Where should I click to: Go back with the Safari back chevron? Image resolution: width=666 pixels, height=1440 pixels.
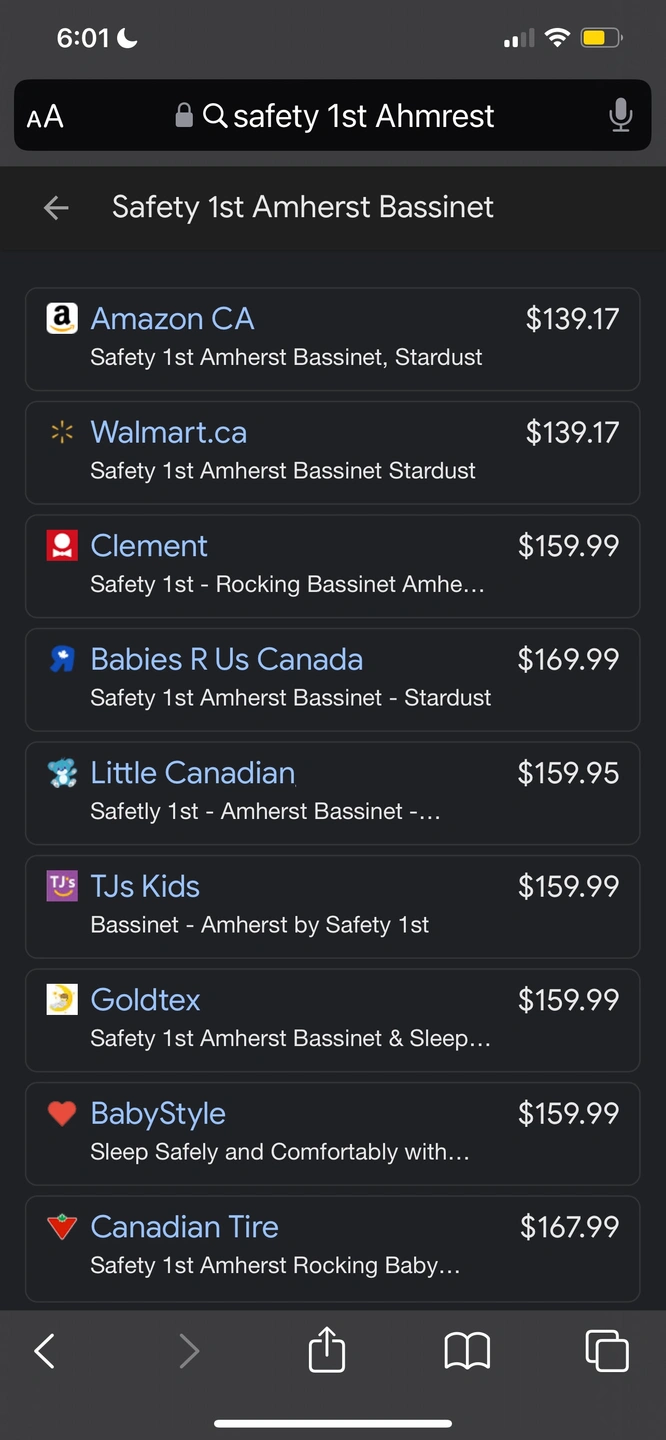tap(45, 1352)
